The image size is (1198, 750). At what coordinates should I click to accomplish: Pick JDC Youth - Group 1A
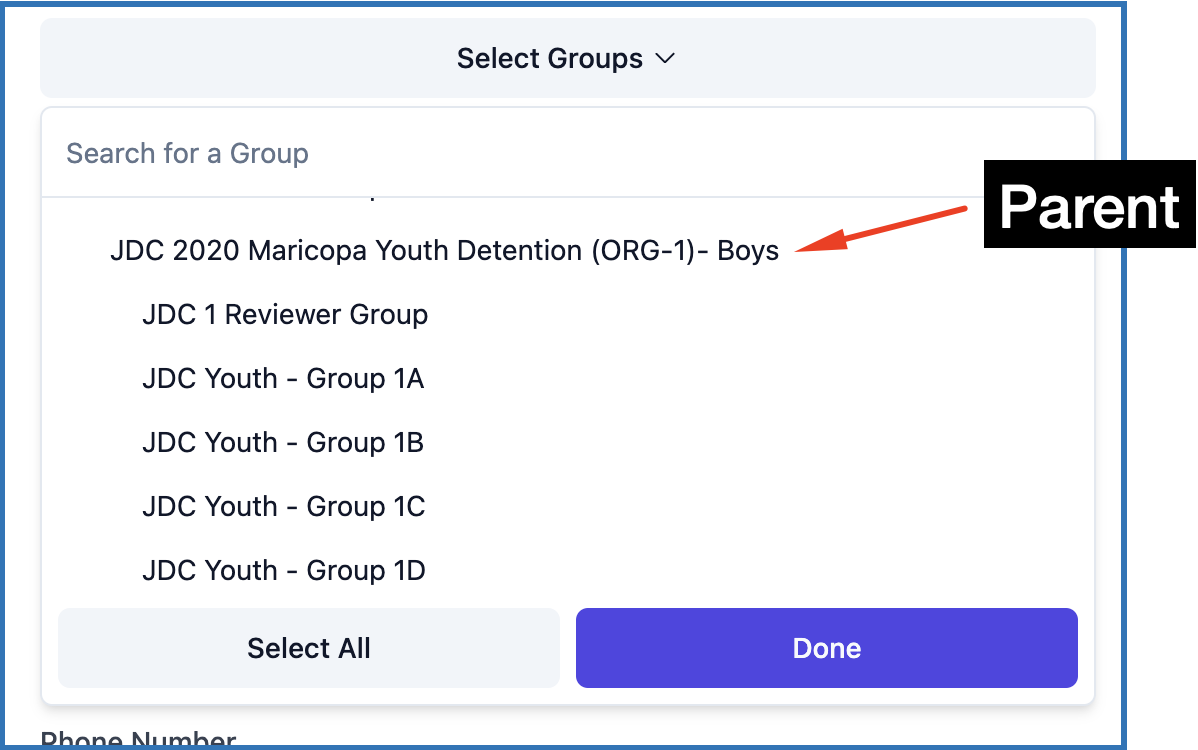(283, 379)
